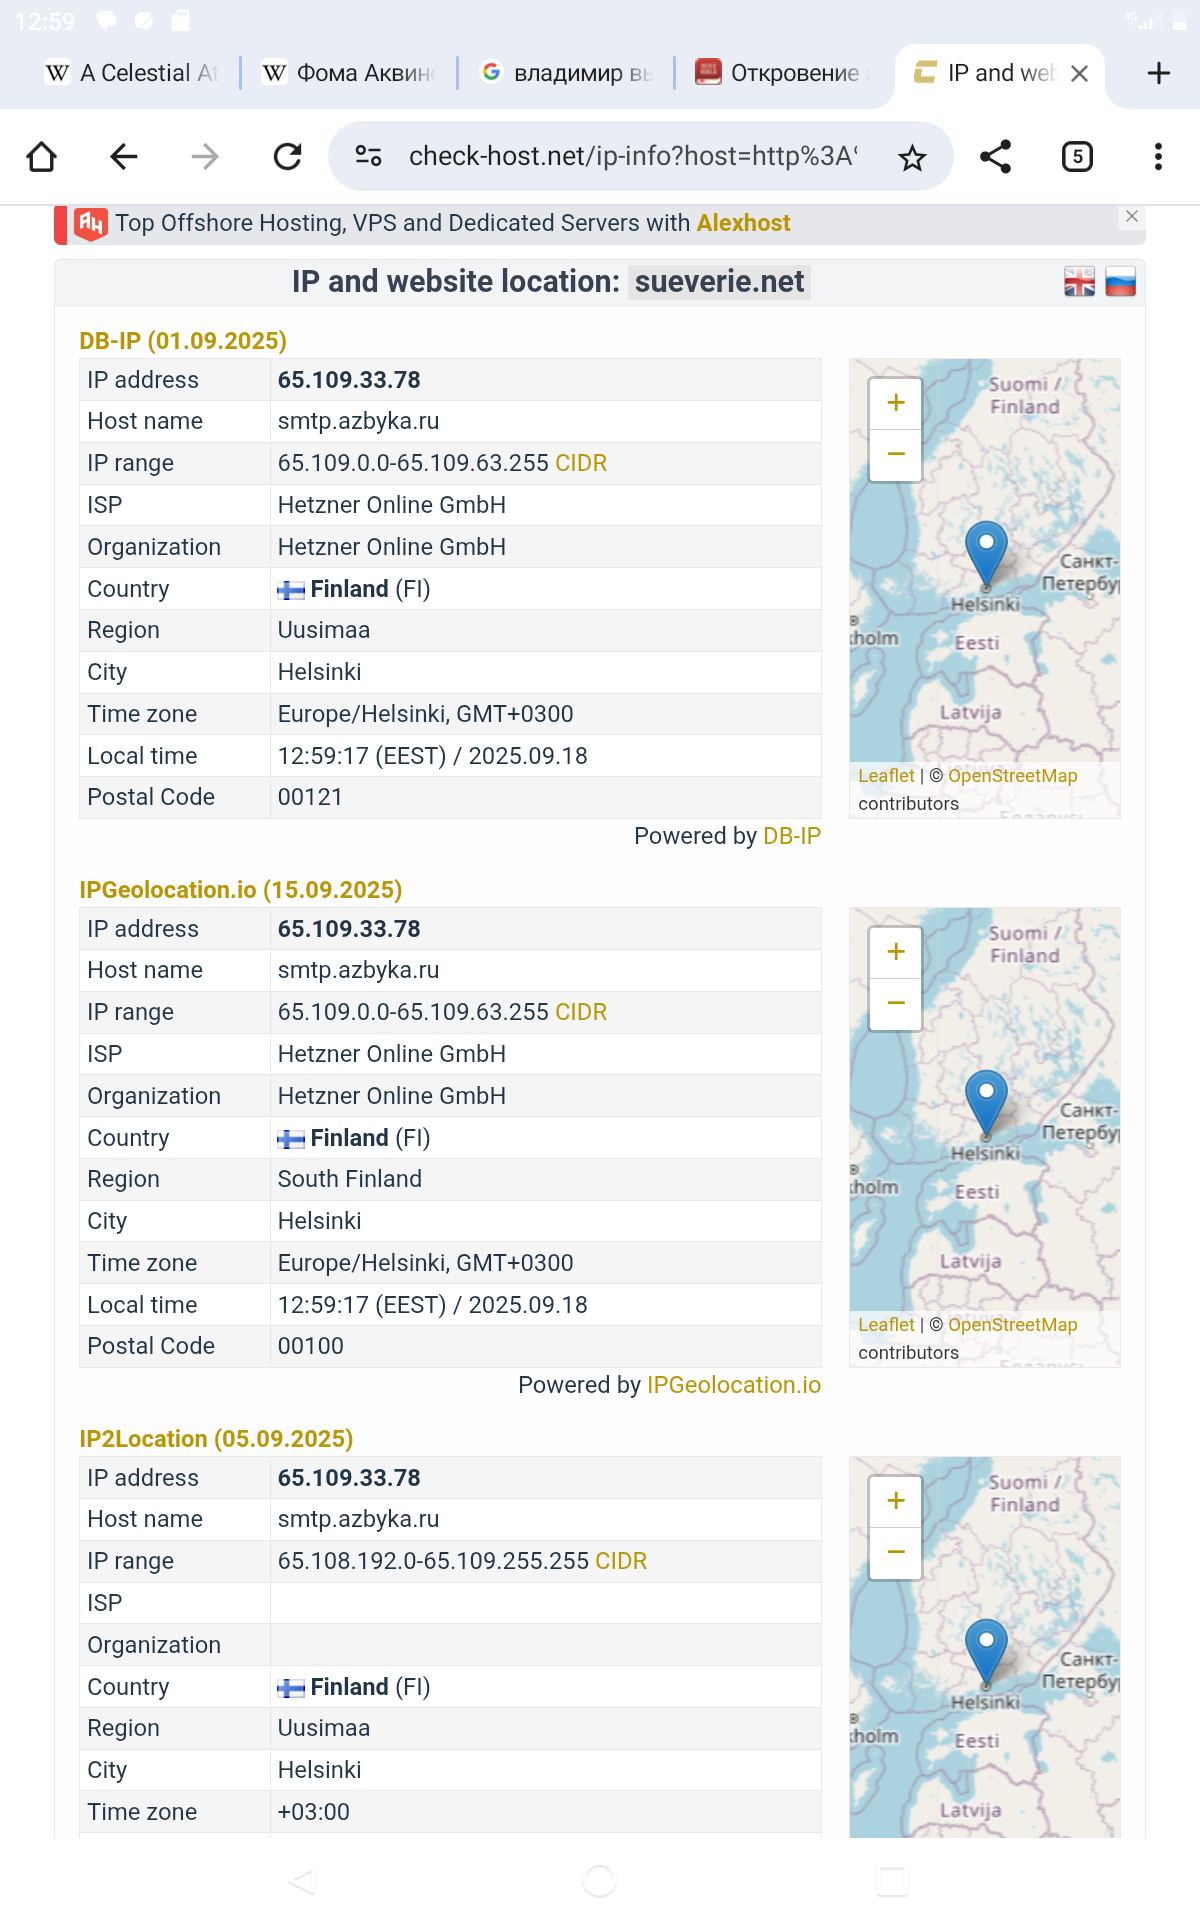Reload the check-host page
This screenshot has height=1920, width=1200.
click(x=288, y=157)
